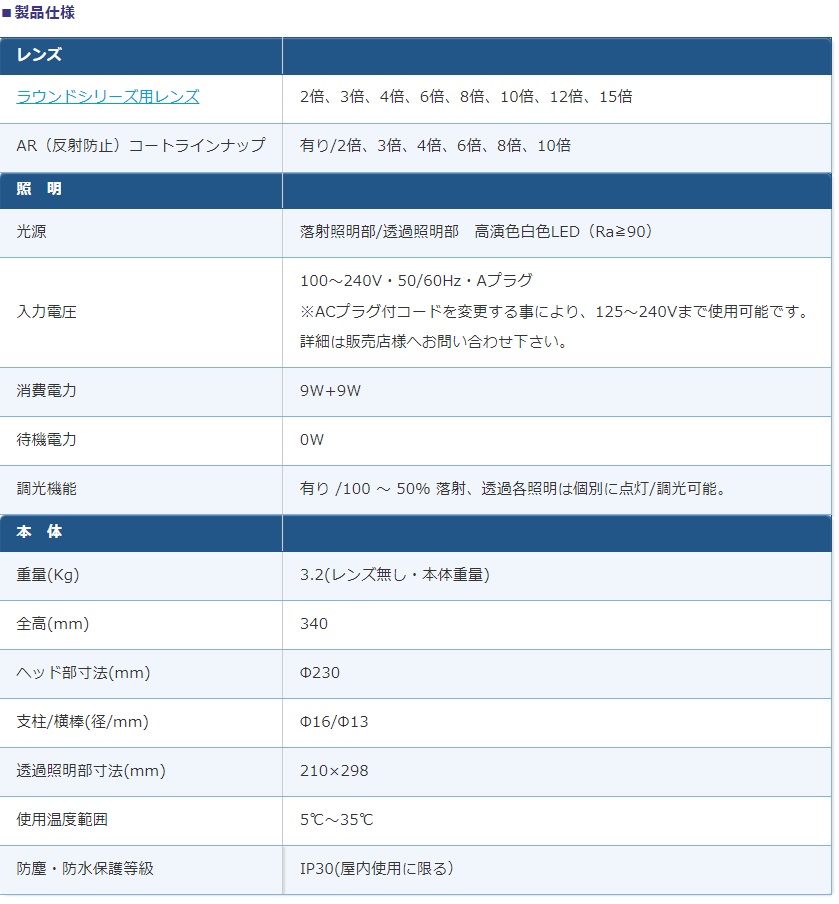Image resolution: width=839 pixels, height=904 pixels.
Task: Click the 重量(Kg) row label
Action: [x=48, y=575]
